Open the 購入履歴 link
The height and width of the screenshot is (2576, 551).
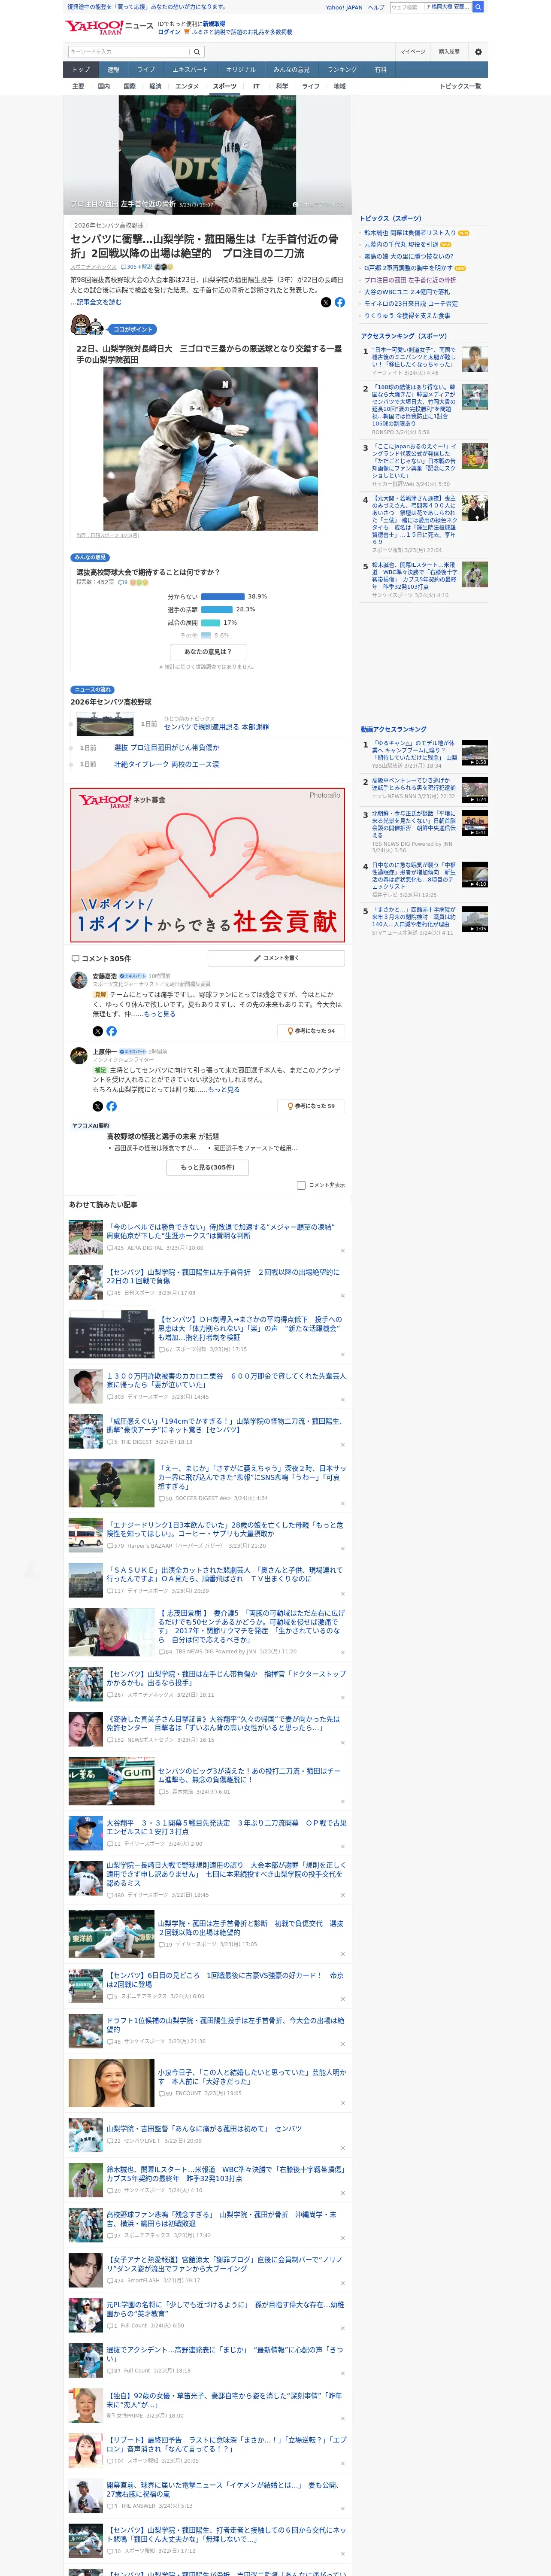tap(449, 52)
